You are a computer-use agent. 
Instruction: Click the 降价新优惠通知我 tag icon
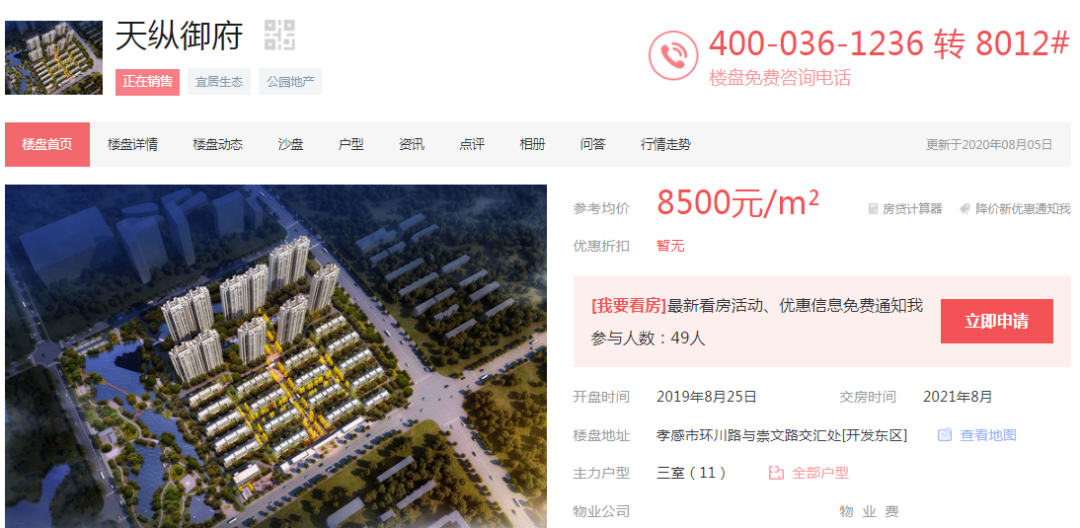pos(965,209)
